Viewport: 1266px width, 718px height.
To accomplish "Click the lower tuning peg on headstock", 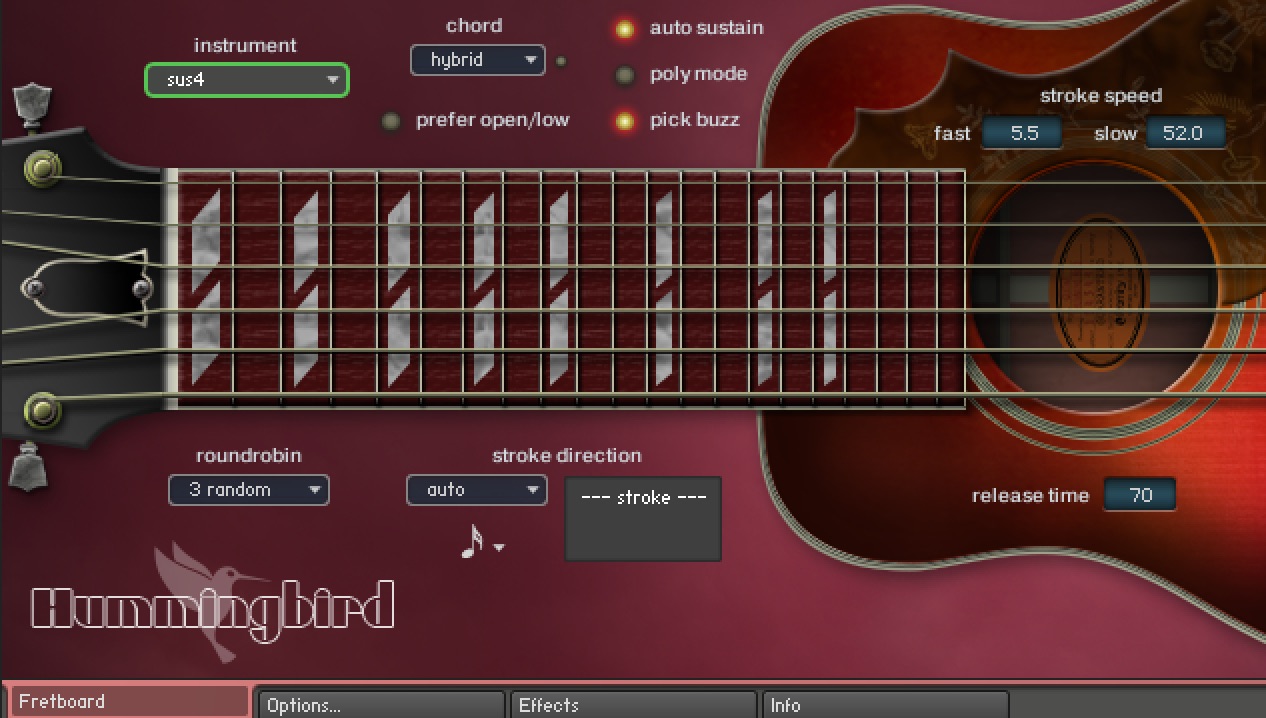I will click(x=28, y=467).
